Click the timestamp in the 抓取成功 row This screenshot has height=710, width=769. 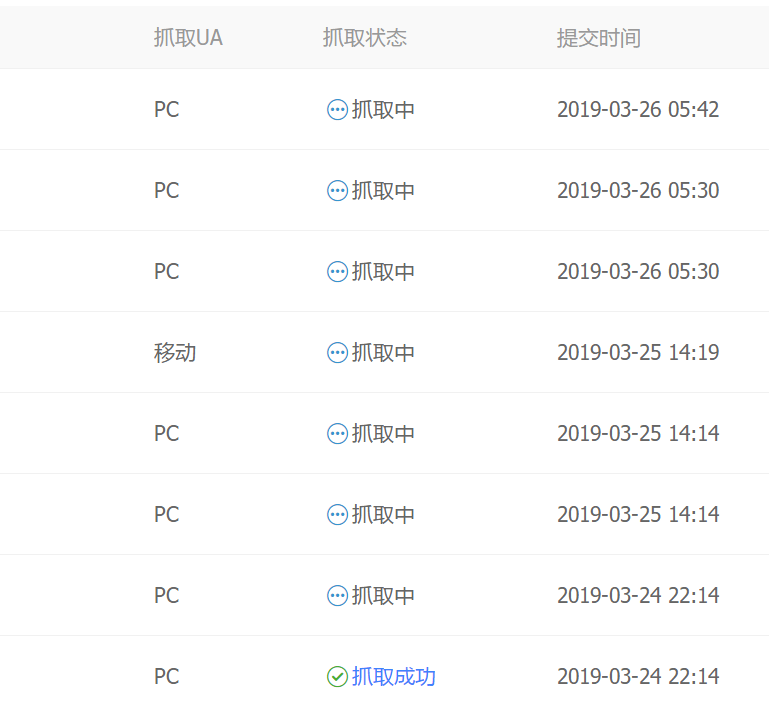638,677
